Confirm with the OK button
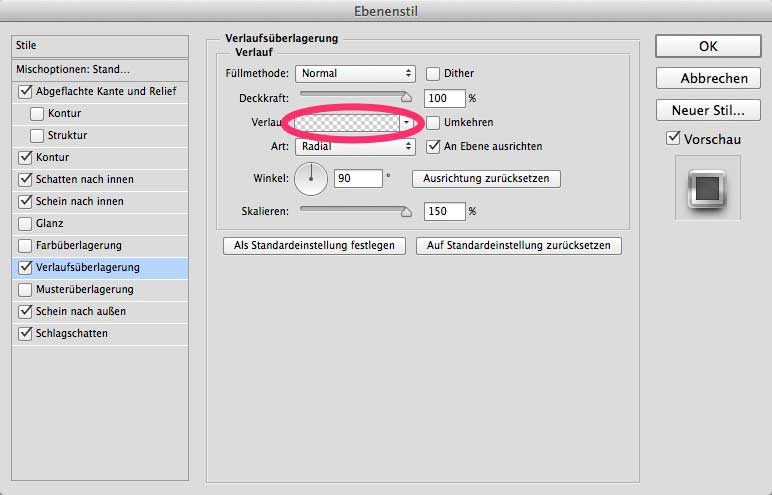The image size is (772, 495). (x=708, y=46)
